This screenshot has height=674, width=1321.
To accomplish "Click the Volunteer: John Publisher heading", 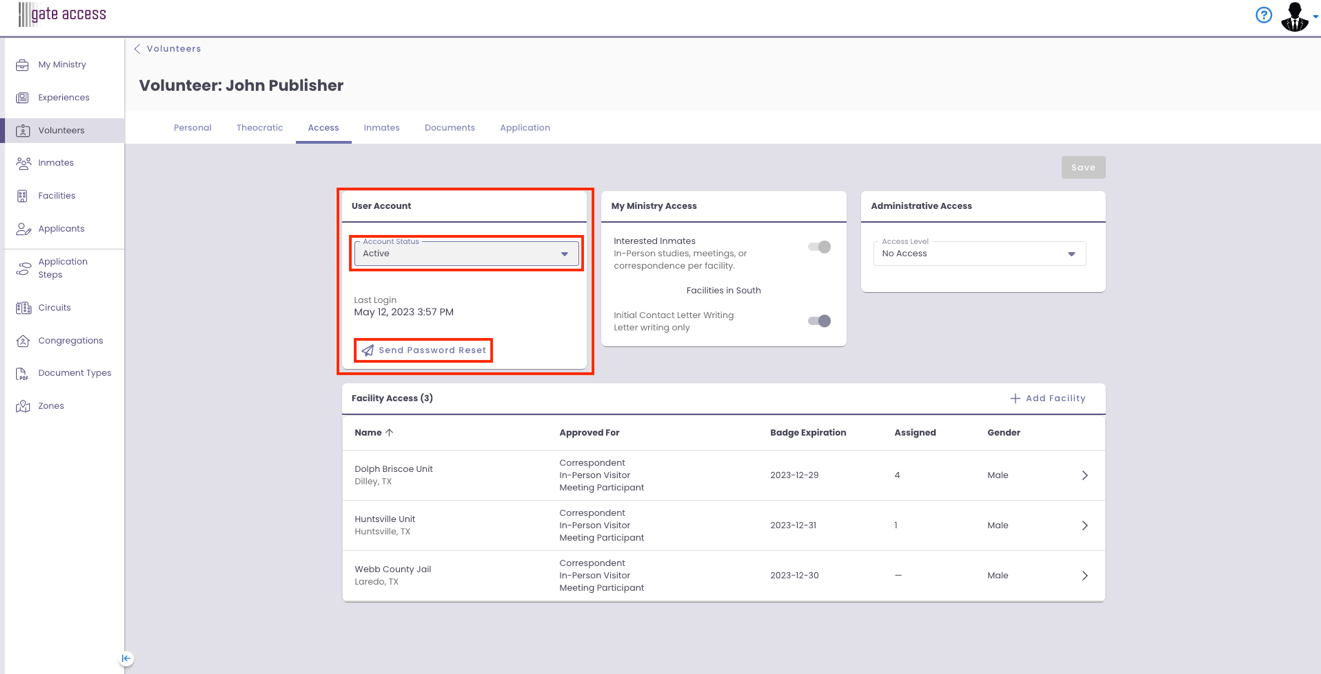I will pos(241,86).
